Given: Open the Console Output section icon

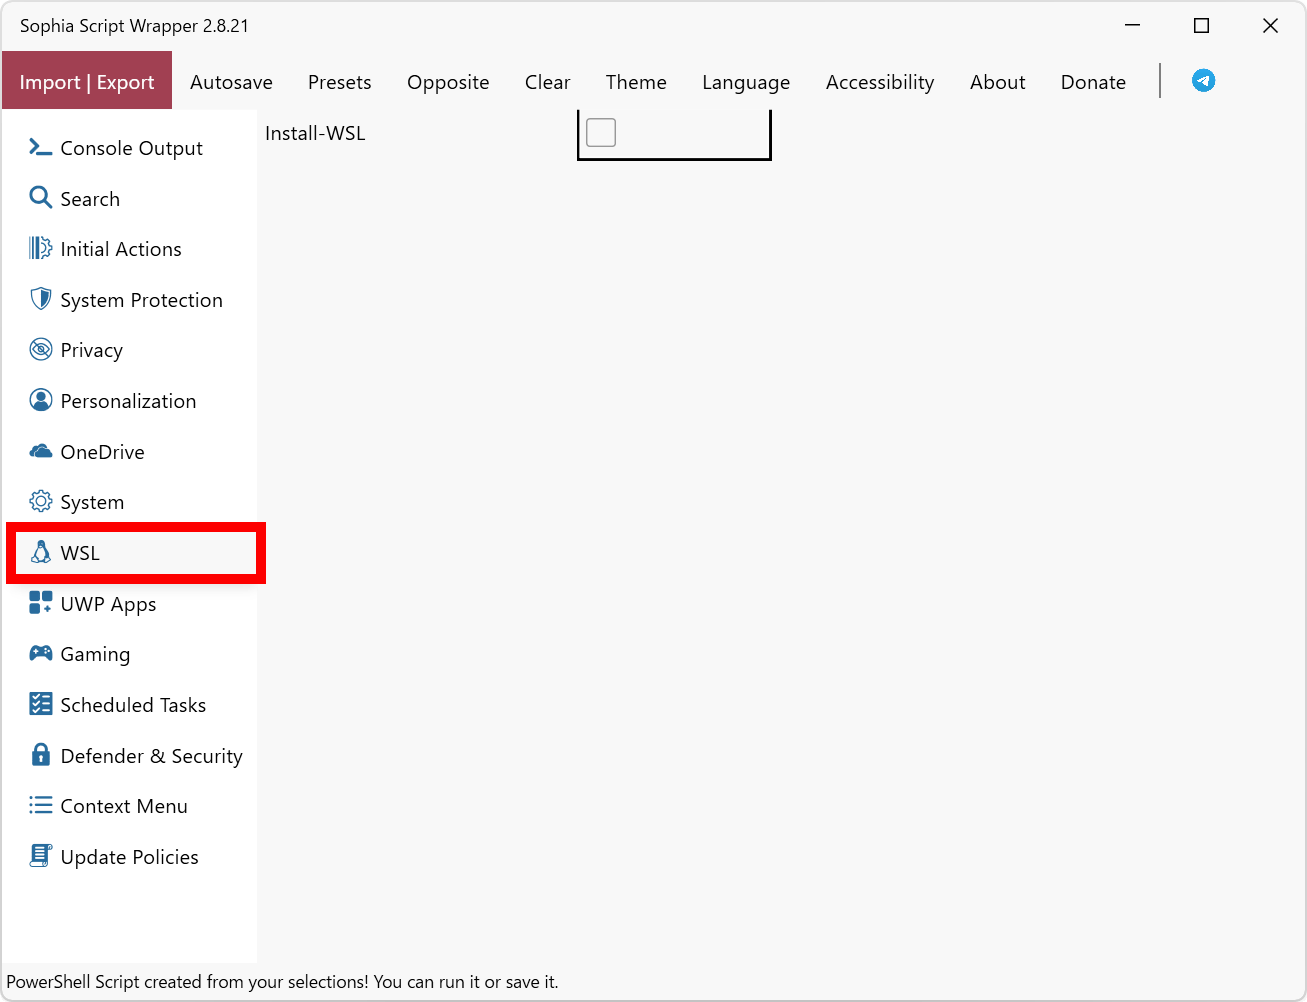Looking at the screenshot, I should point(40,147).
